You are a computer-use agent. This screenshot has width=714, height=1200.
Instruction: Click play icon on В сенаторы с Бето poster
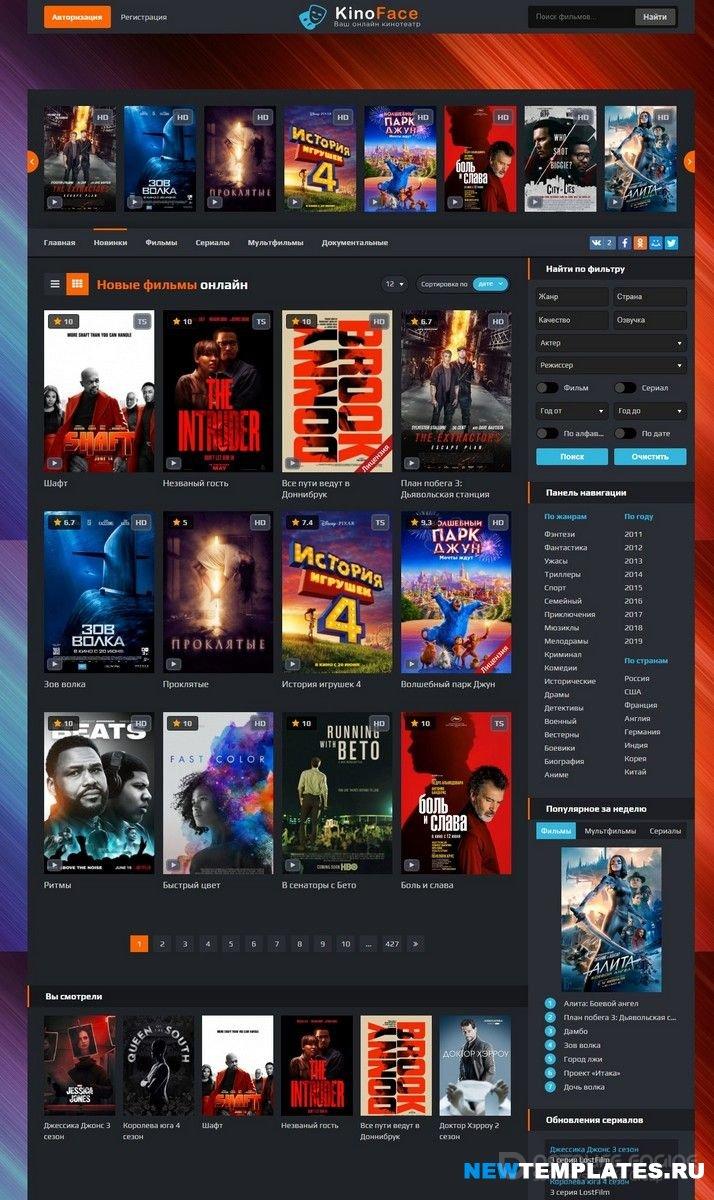[x=292, y=865]
